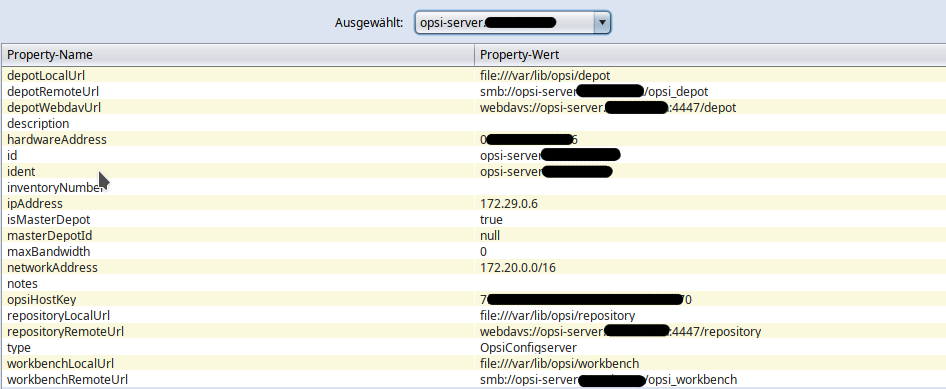Select the type property name
Screen dimensions: 946x389
tap(19, 347)
